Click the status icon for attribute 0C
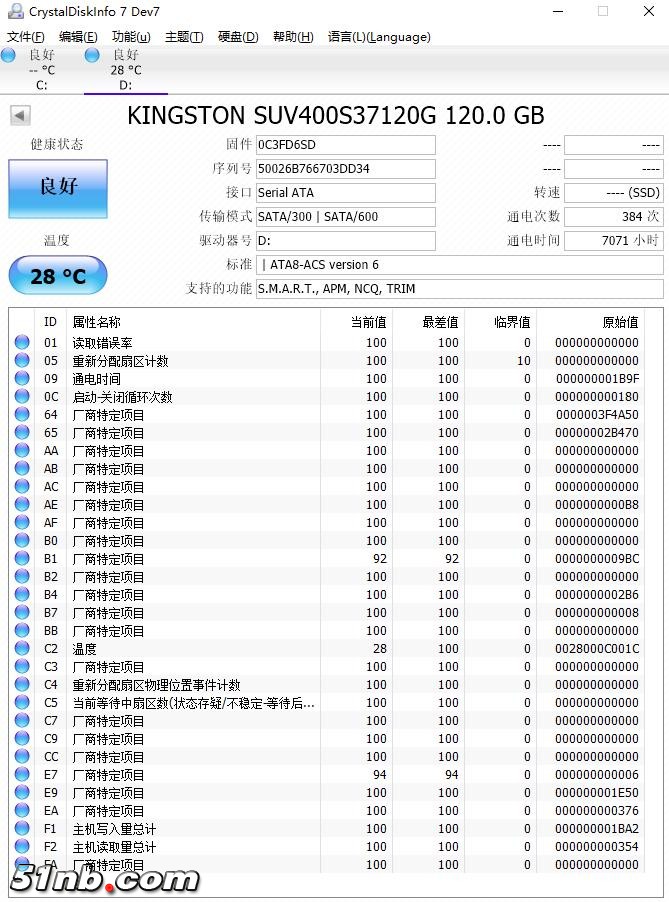 point(22,396)
